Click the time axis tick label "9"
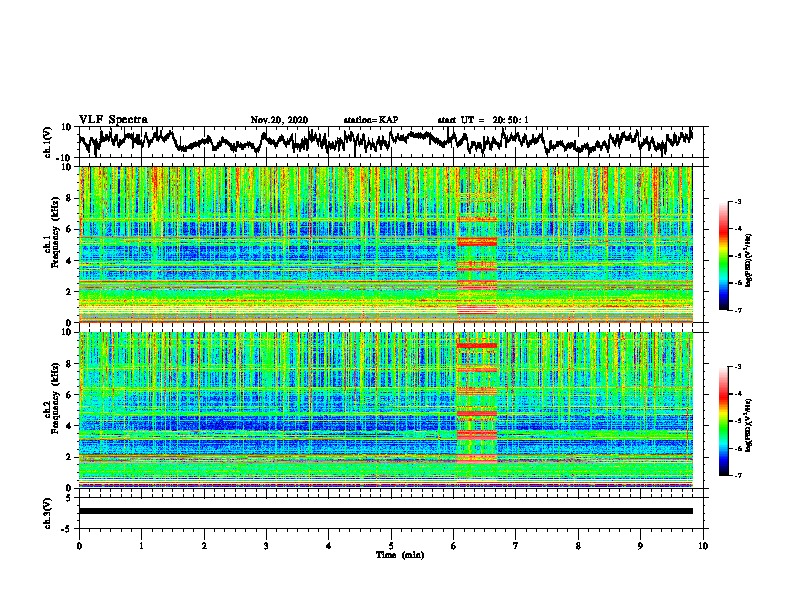The height and width of the screenshot is (612, 792). point(640,546)
